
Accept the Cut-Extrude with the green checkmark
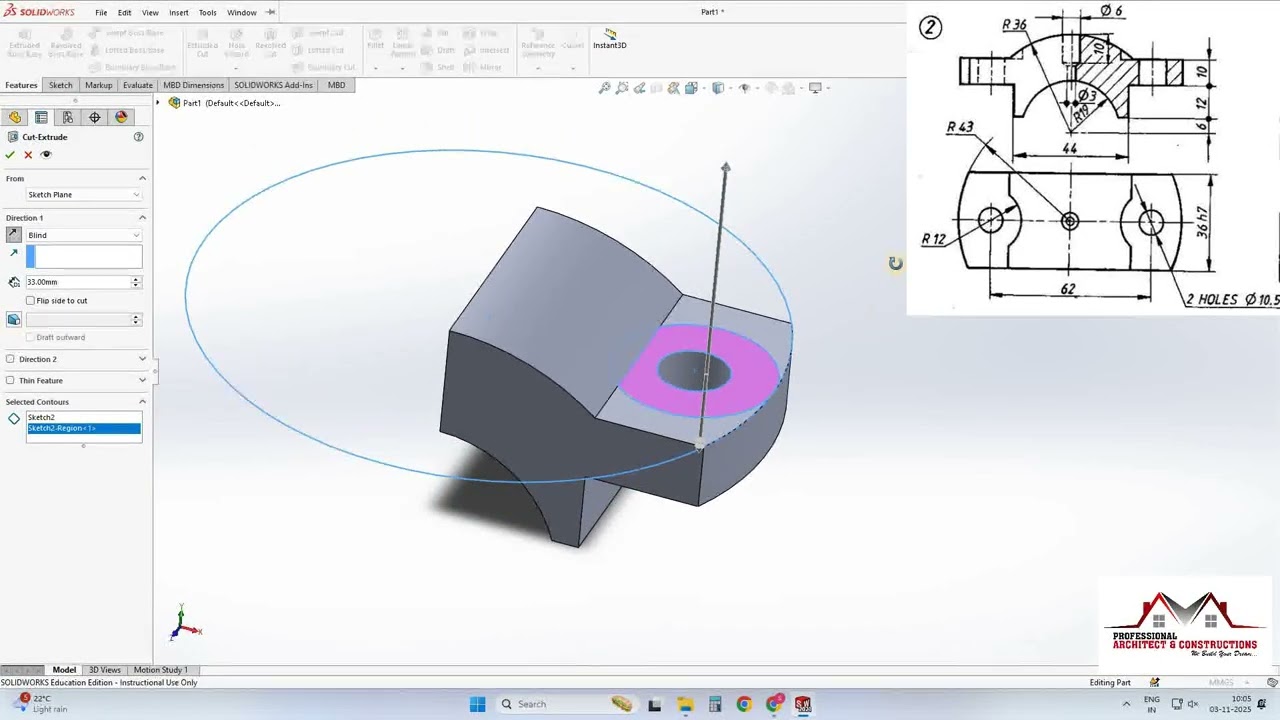(x=10, y=155)
